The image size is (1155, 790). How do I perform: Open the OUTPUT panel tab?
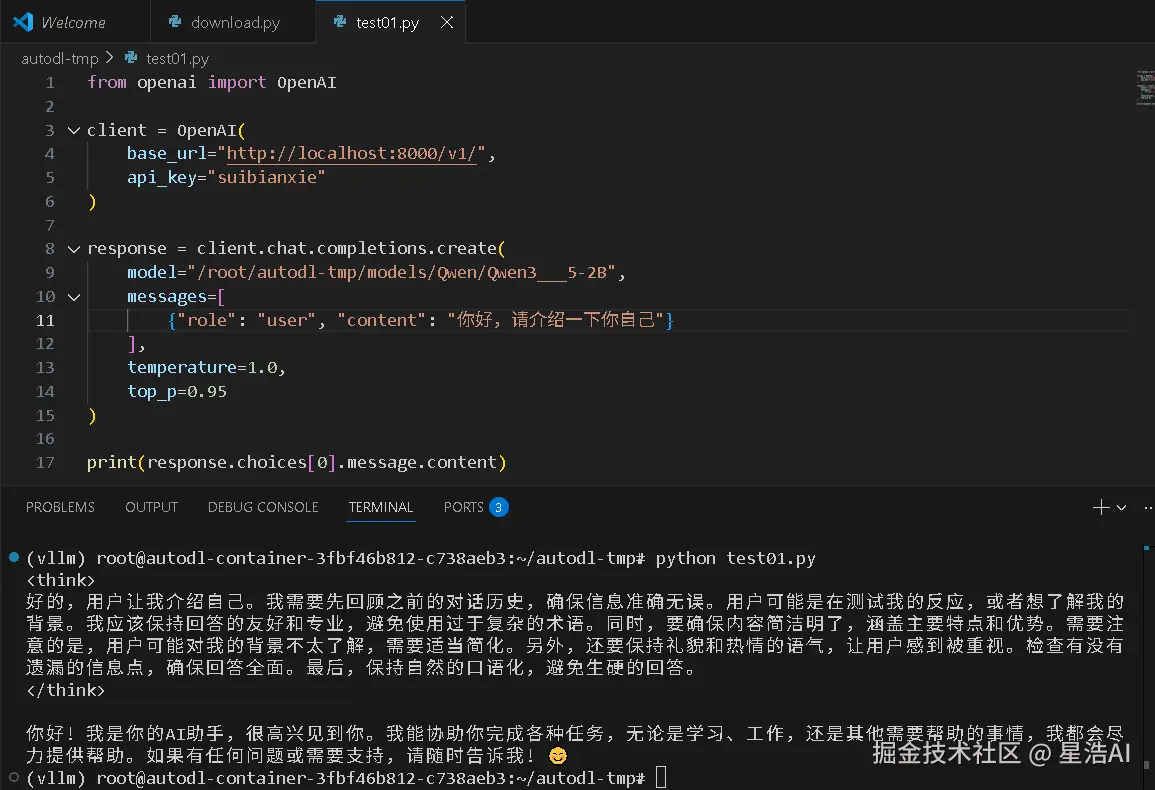152,507
